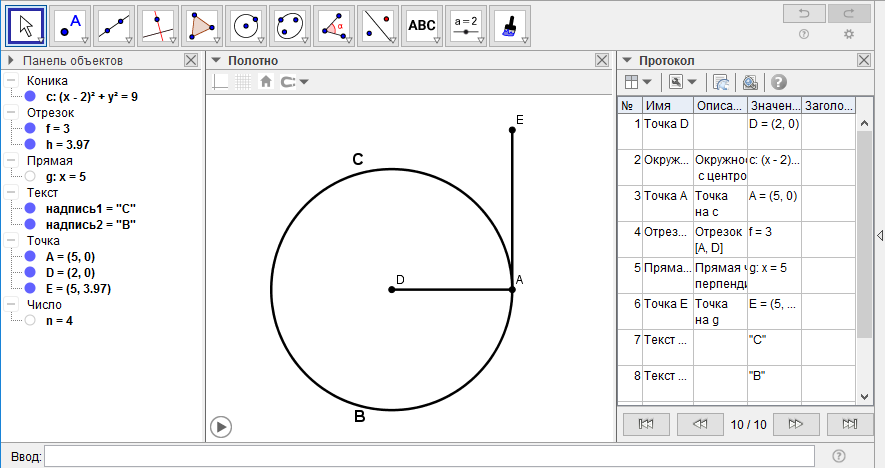Select the Polygon tool

pos(201,26)
